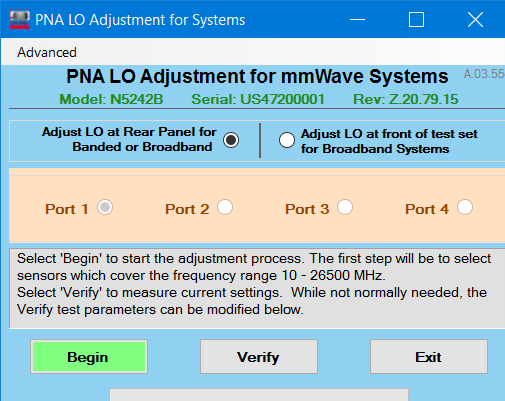Viewport: 505px width, 401px height.
Task: Click the Serial: US47200001 label
Action: point(258,99)
